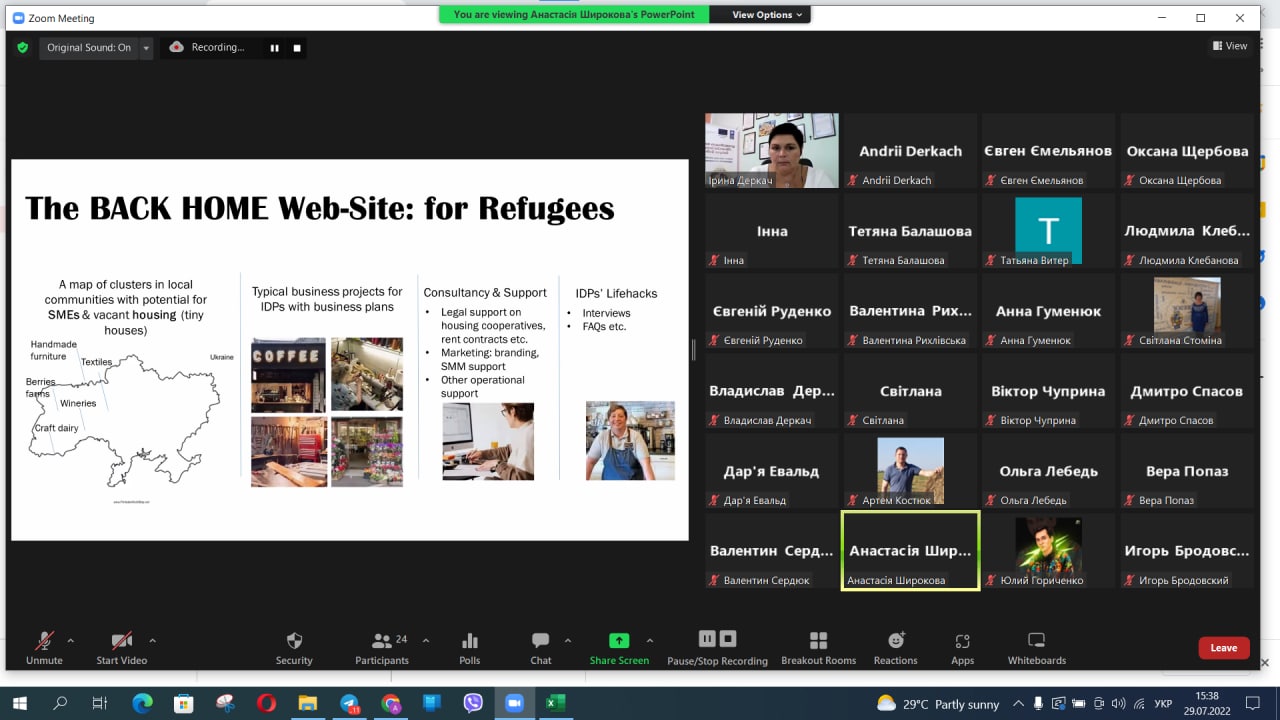The image size is (1280, 720).
Task: Open the Reactions menu
Action: point(895,642)
